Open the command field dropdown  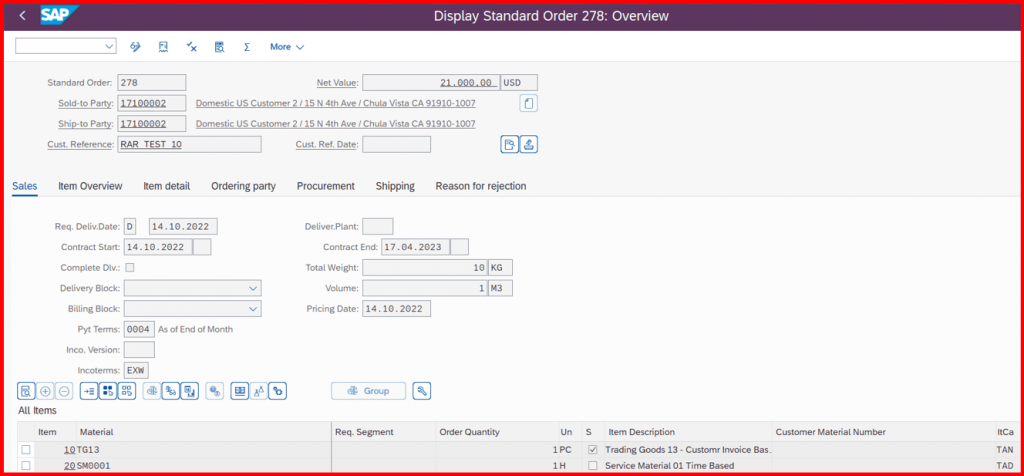tap(108, 46)
